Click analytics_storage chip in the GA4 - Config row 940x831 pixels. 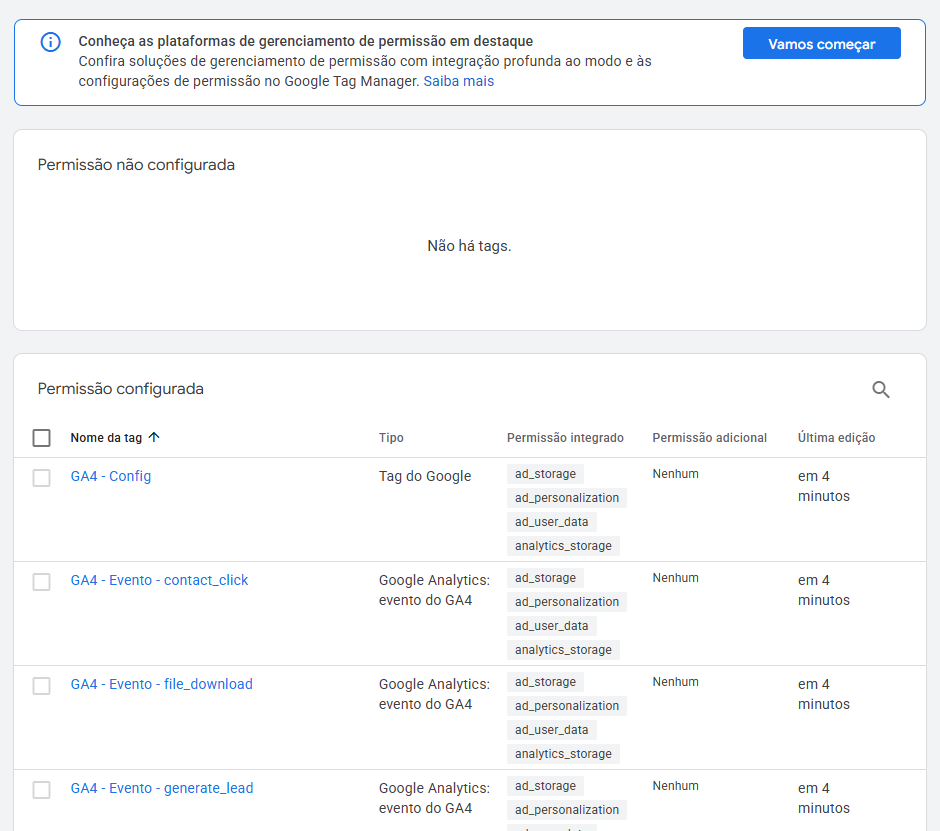[563, 546]
